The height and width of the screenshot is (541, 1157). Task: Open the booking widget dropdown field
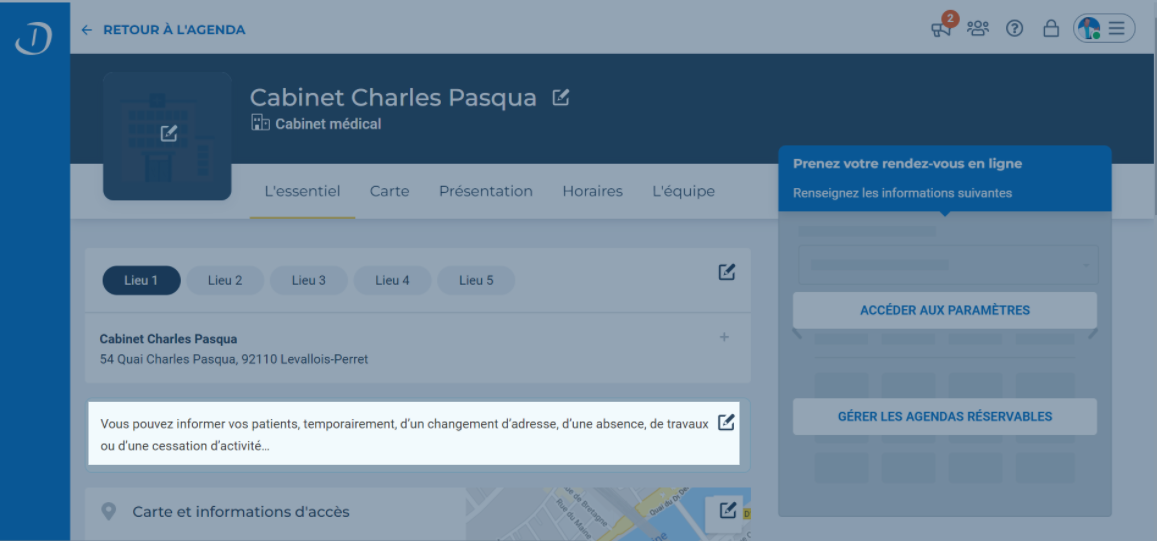pyautogui.click(x=947, y=265)
